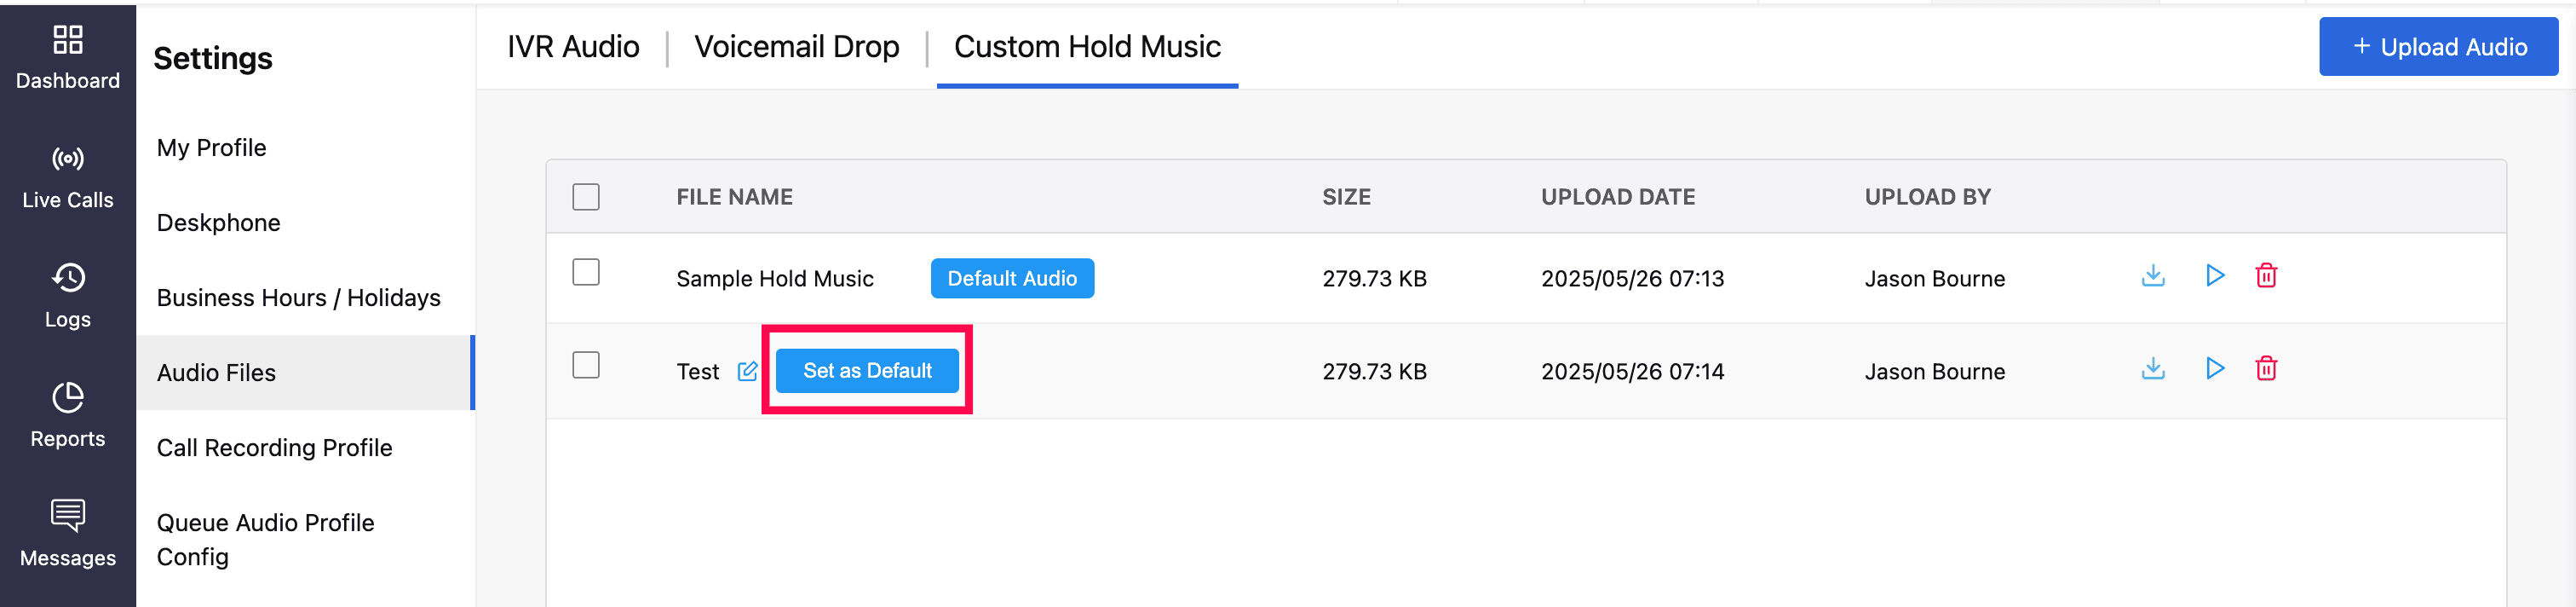Download the Test audio file
This screenshot has height=607, width=2576.
pyautogui.click(x=2152, y=369)
